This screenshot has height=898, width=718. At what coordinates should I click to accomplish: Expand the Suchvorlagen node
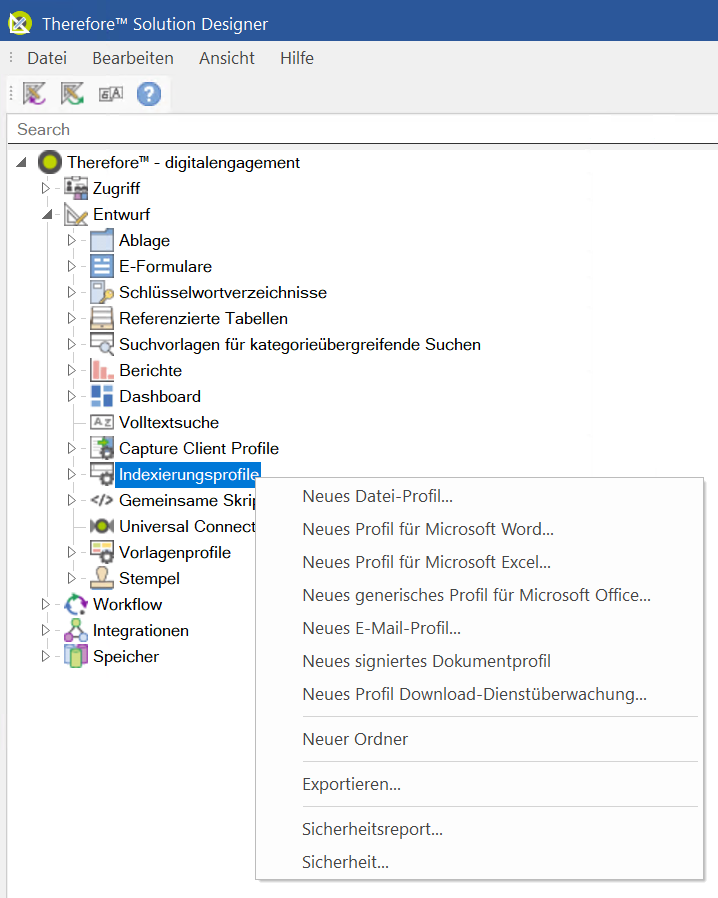point(71,344)
